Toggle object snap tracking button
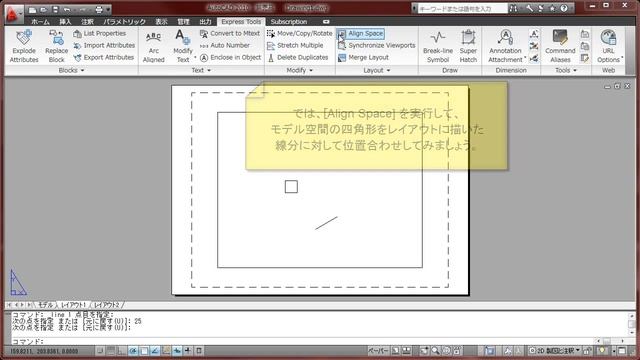This screenshot has height=360, width=640. pyautogui.click(x=155, y=351)
